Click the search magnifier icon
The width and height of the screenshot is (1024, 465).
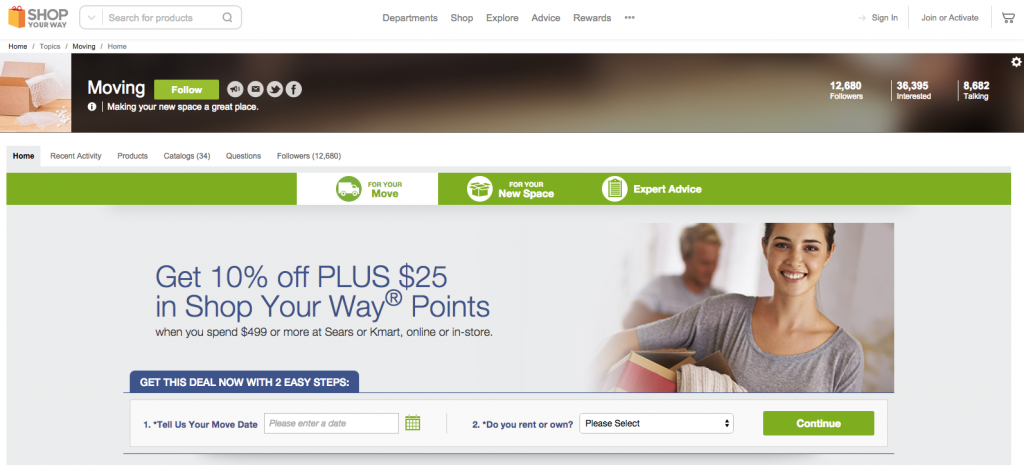coord(227,18)
